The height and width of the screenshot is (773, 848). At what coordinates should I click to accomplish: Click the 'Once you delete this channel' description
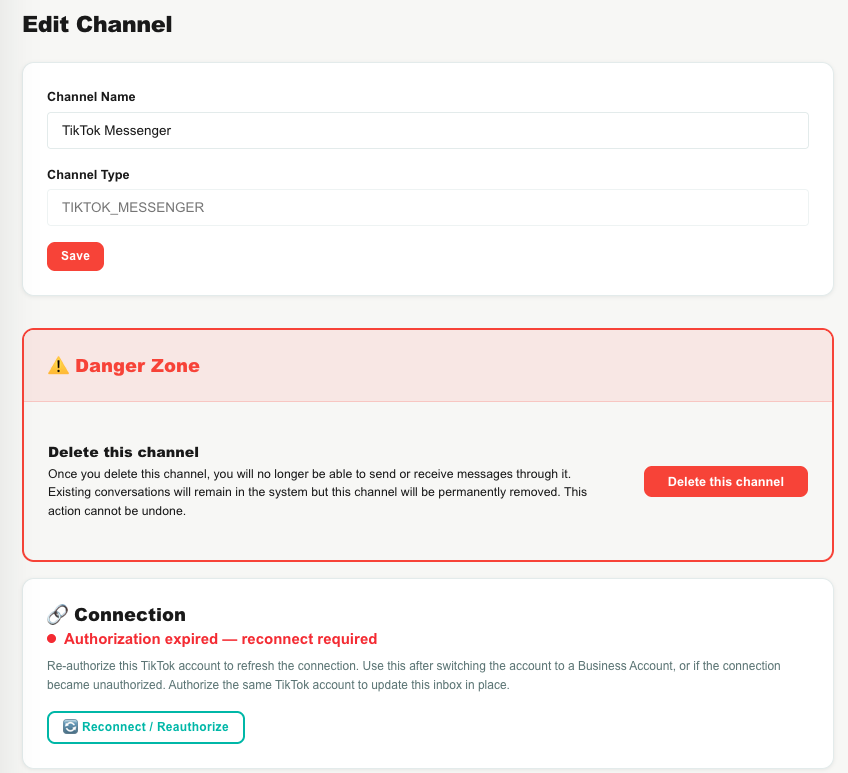(317, 492)
